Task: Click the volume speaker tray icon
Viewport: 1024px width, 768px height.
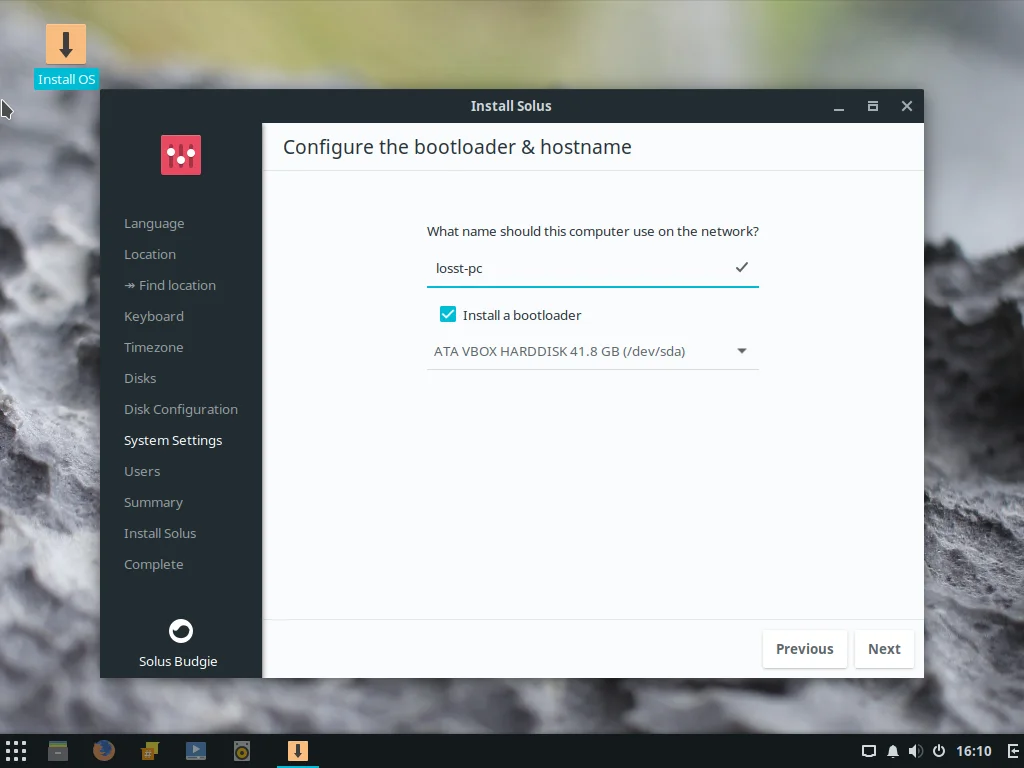Action: (916, 751)
